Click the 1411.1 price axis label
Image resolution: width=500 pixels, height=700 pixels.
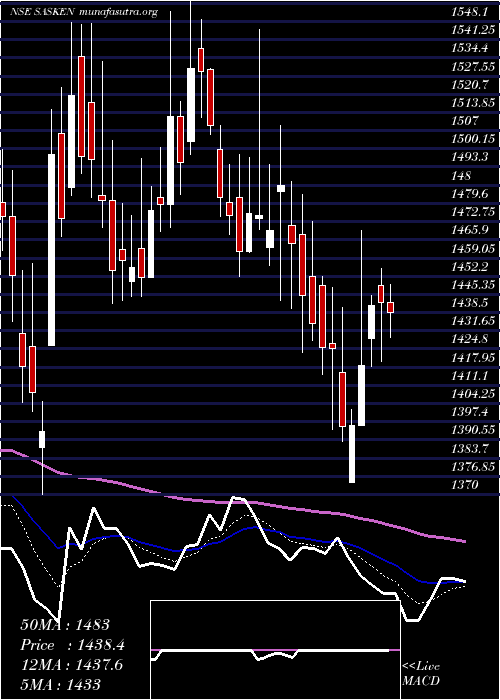point(472,375)
